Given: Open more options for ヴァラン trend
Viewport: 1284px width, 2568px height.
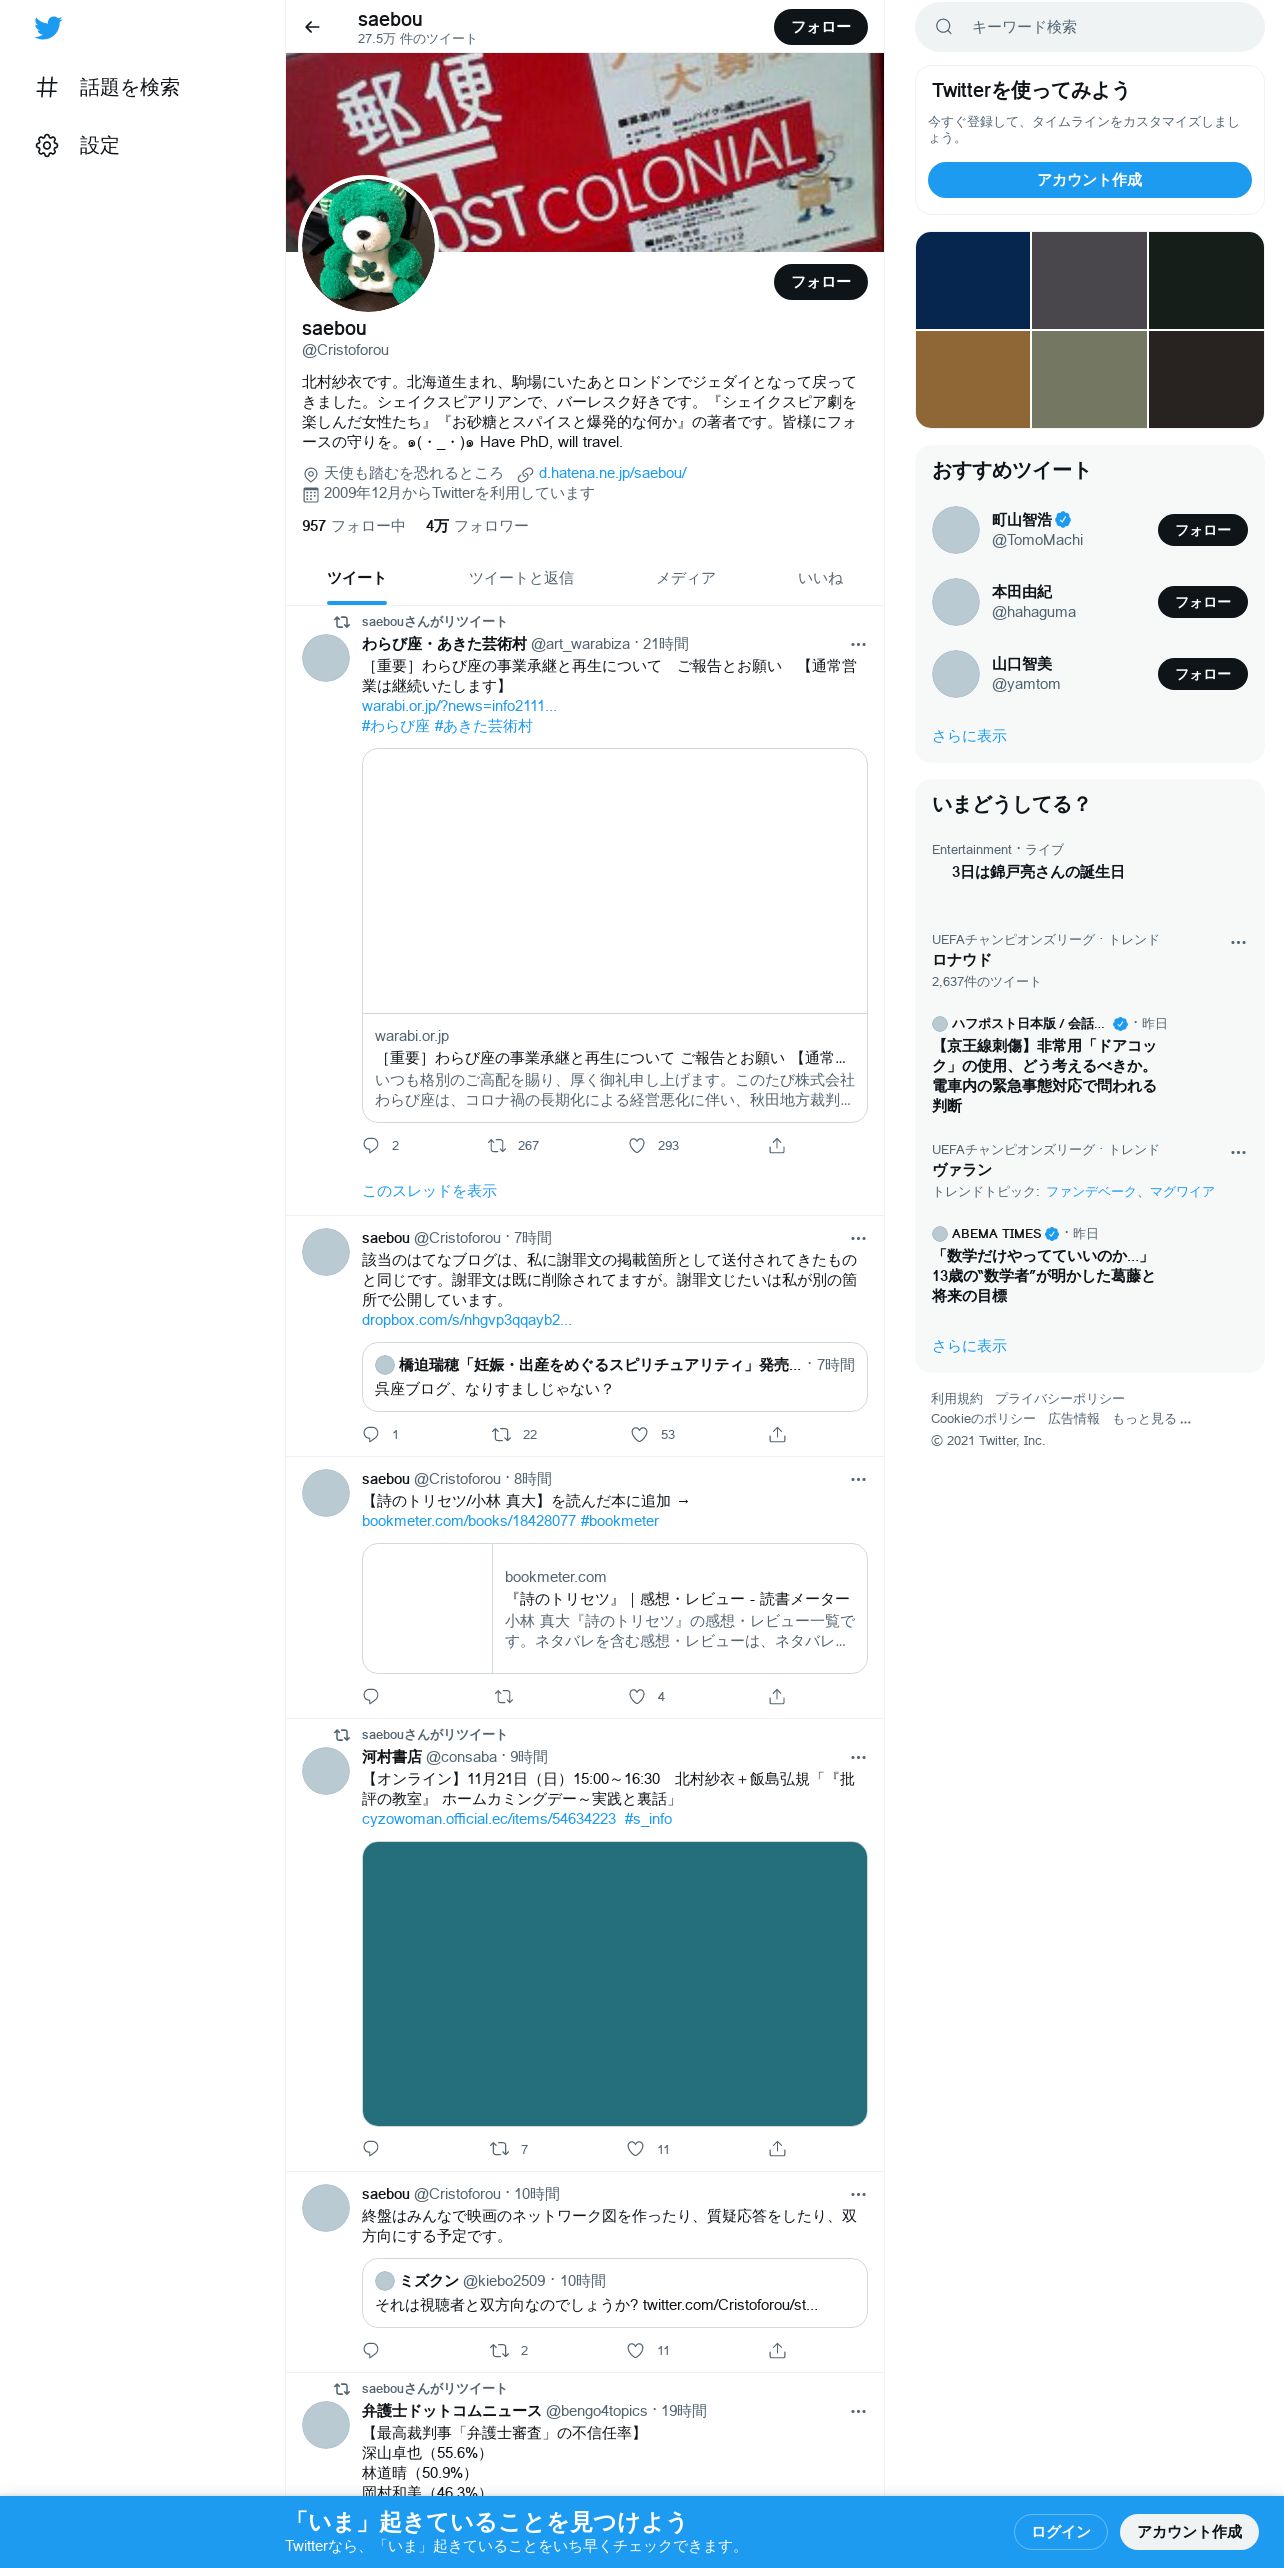Looking at the screenshot, I should click(x=1238, y=1152).
